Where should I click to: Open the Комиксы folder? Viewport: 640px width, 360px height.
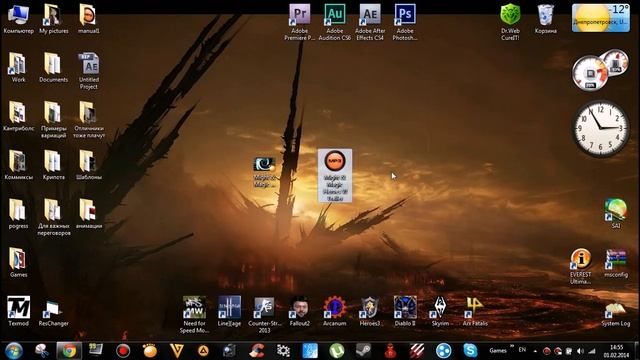pos(18,165)
